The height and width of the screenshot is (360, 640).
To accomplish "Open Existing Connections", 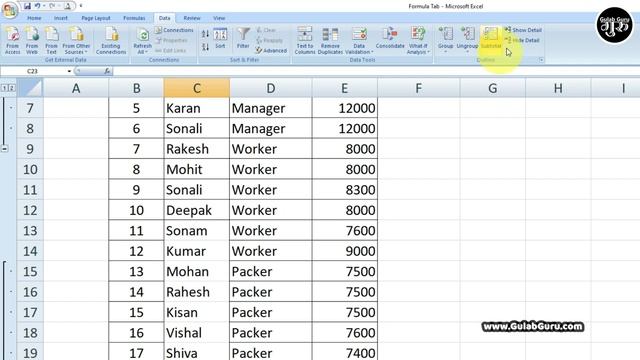I will point(111,40).
